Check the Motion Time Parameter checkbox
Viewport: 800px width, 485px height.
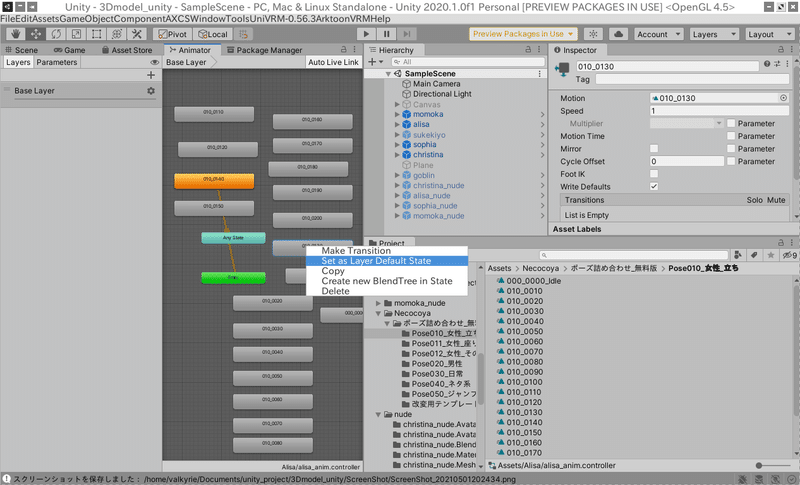click(x=731, y=136)
